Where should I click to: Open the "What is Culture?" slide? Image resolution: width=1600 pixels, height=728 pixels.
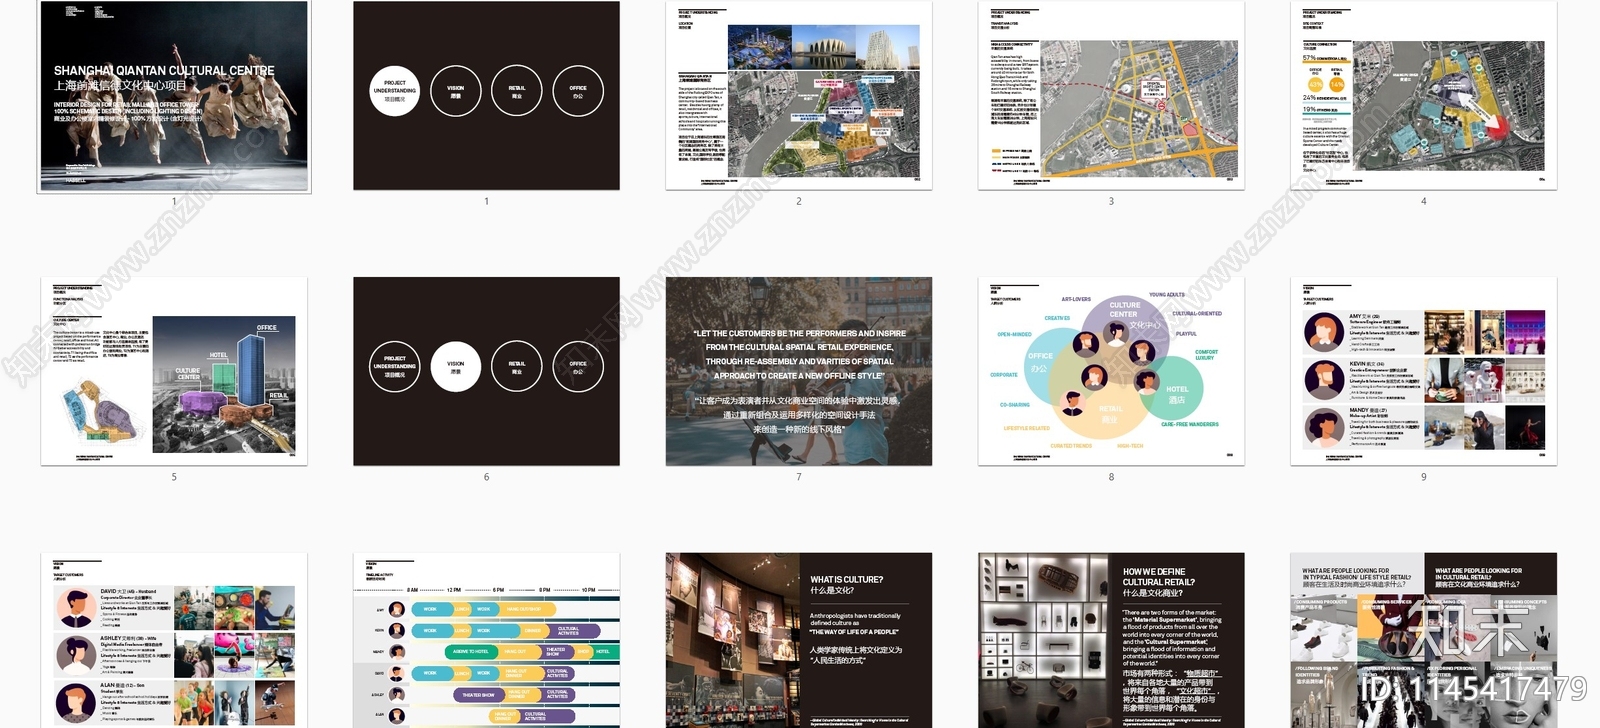[799, 640]
